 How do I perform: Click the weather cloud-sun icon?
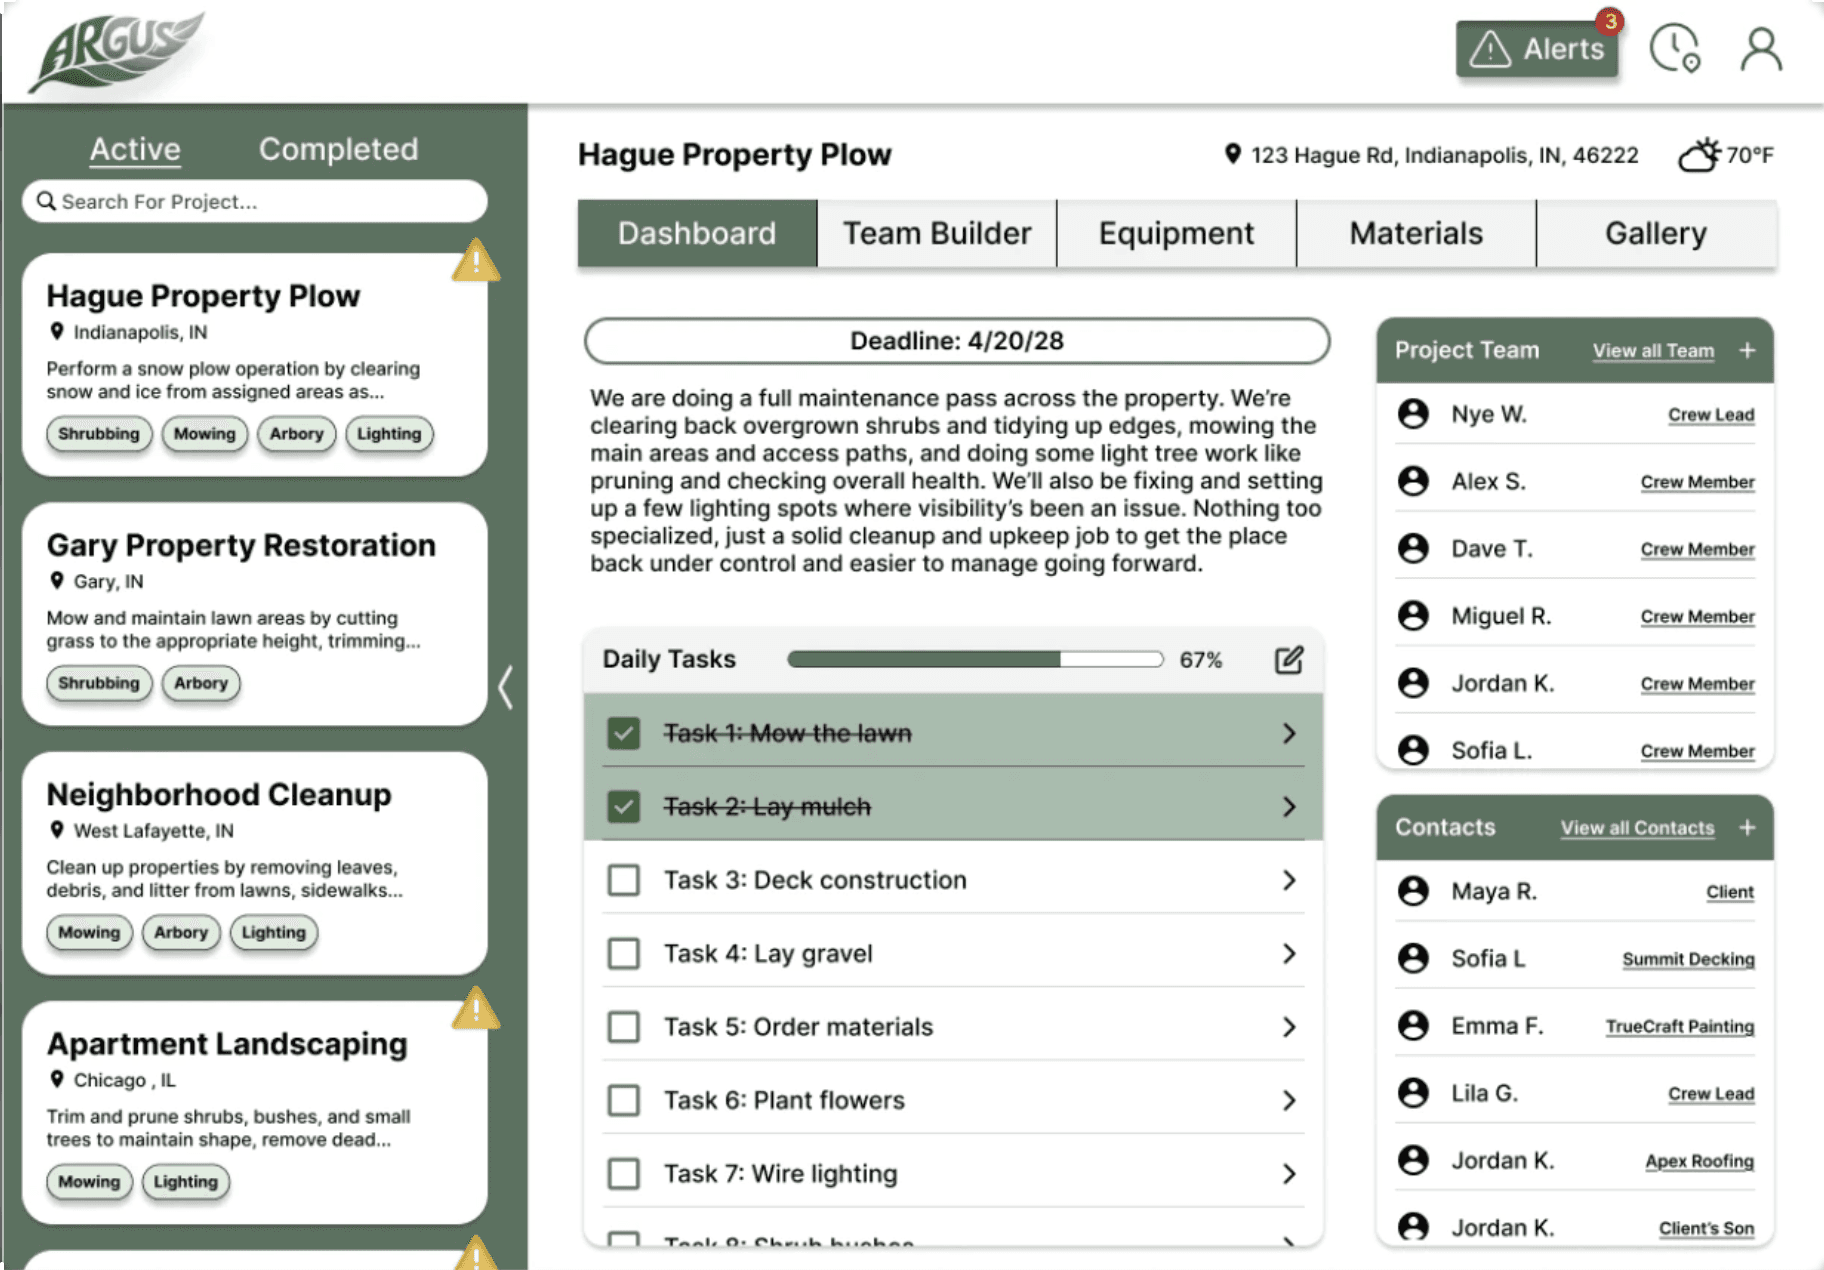1699,155
